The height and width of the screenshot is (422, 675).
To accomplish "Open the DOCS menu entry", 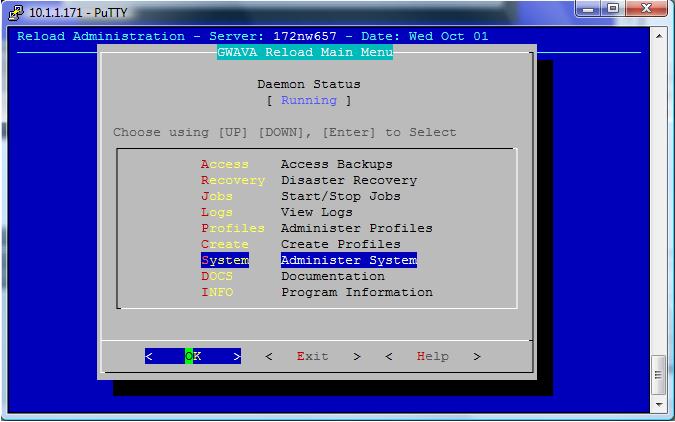I will tap(217, 276).
